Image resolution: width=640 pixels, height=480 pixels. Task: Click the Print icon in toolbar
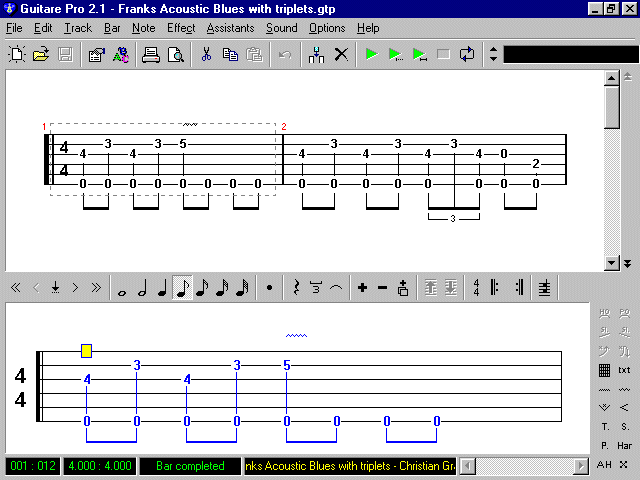tap(150, 54)
